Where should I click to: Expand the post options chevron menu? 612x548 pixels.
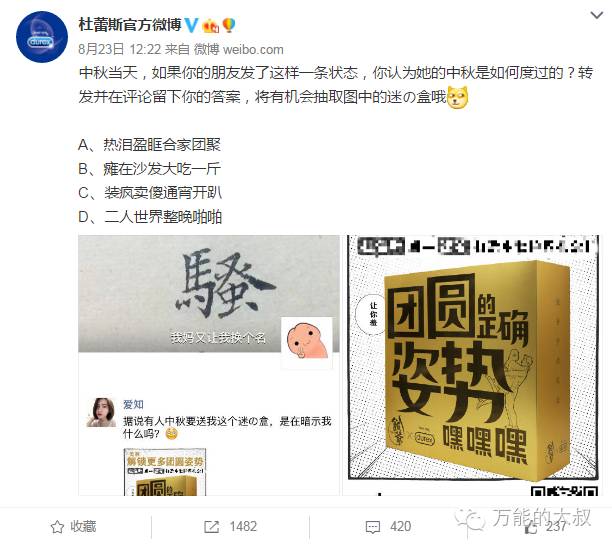coord(597,16)
